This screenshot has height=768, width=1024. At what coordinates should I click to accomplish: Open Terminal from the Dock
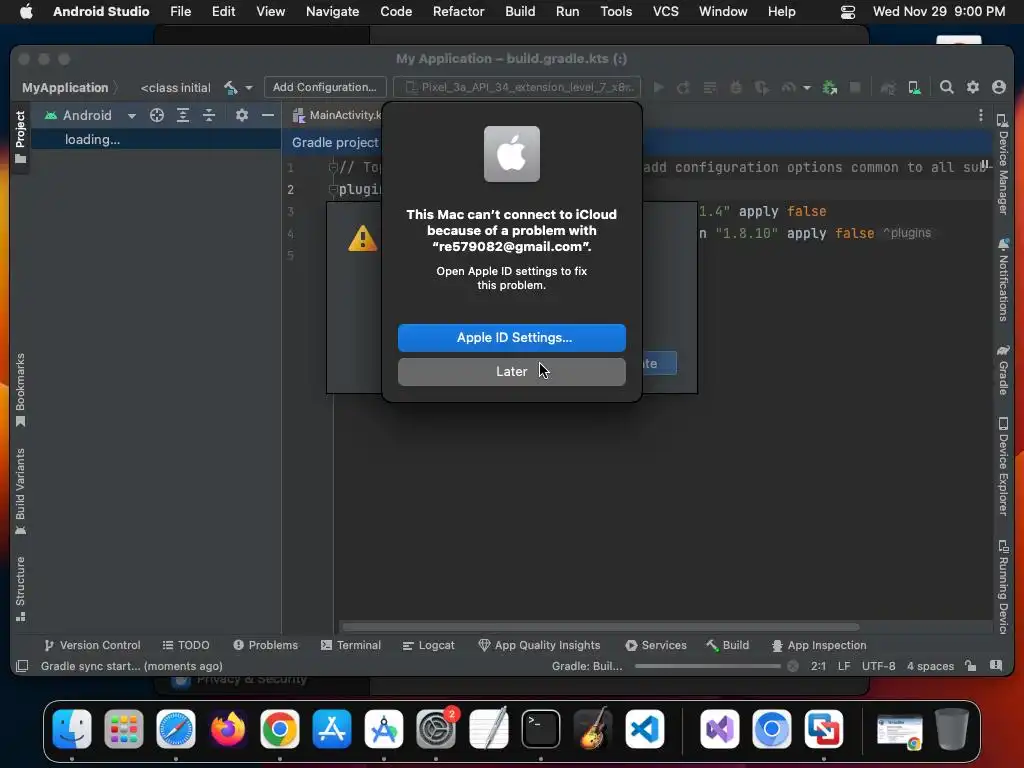(x=541, y=729)
